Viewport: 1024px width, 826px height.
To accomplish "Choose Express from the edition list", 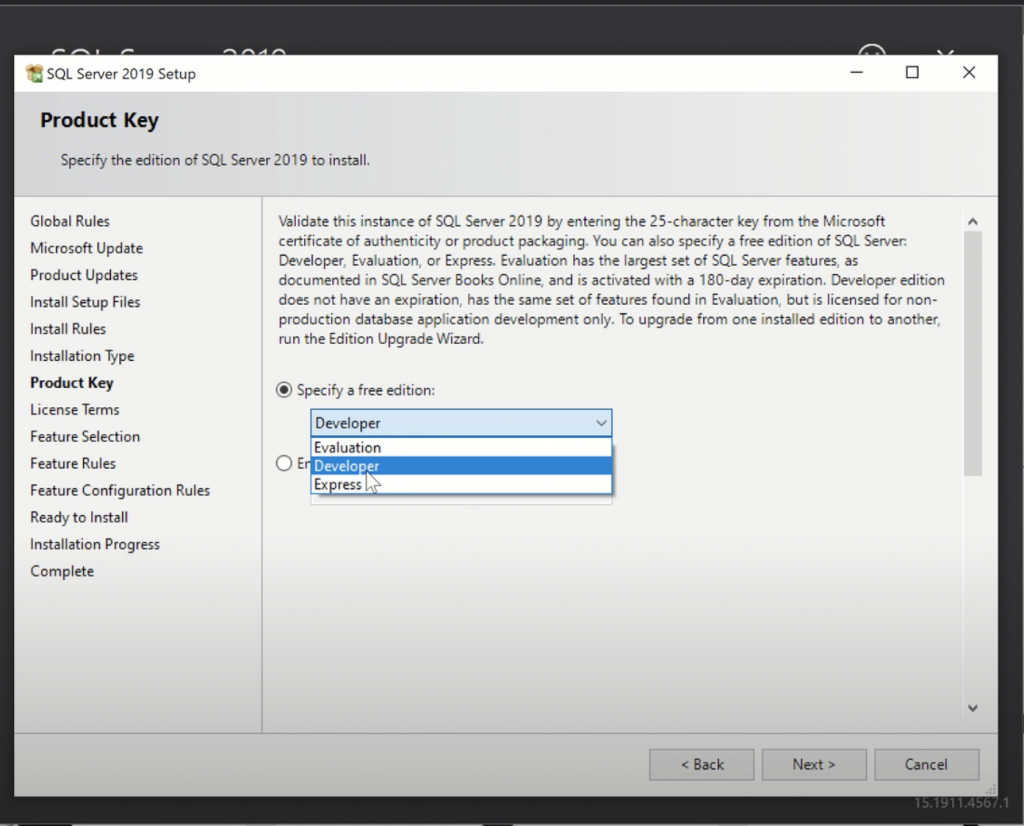I will [461, 484].
